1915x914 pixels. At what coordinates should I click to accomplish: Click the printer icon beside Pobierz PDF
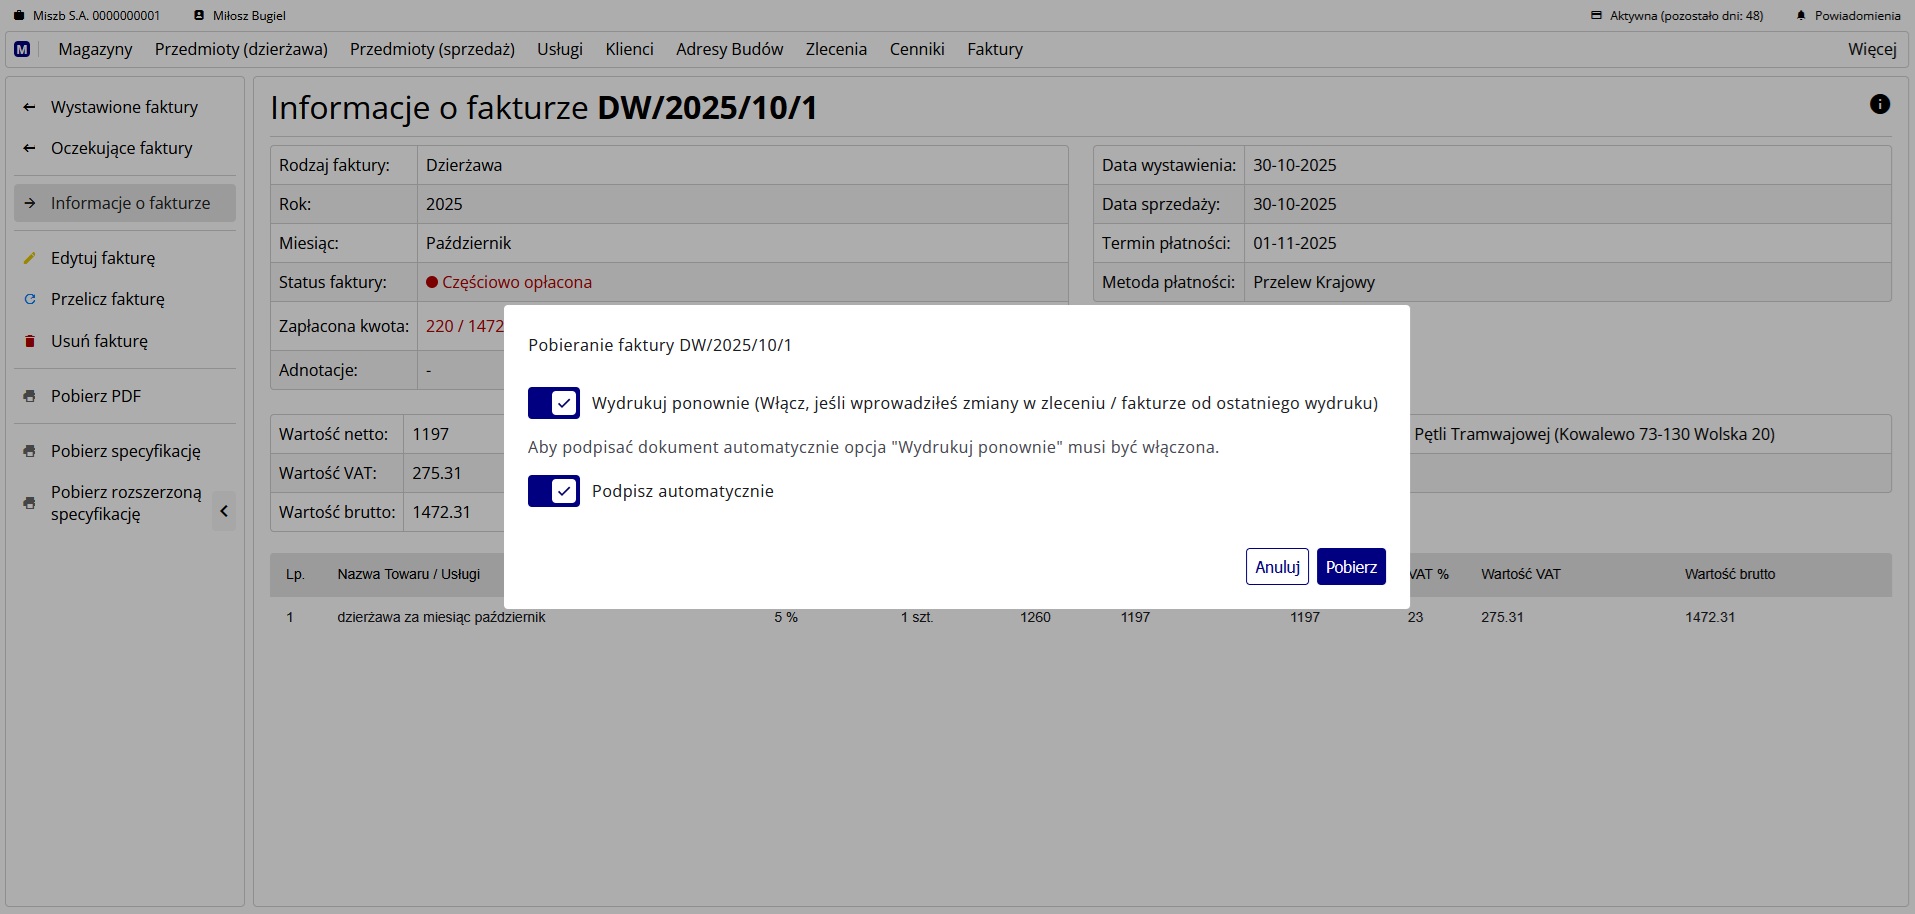pos(30,396)
